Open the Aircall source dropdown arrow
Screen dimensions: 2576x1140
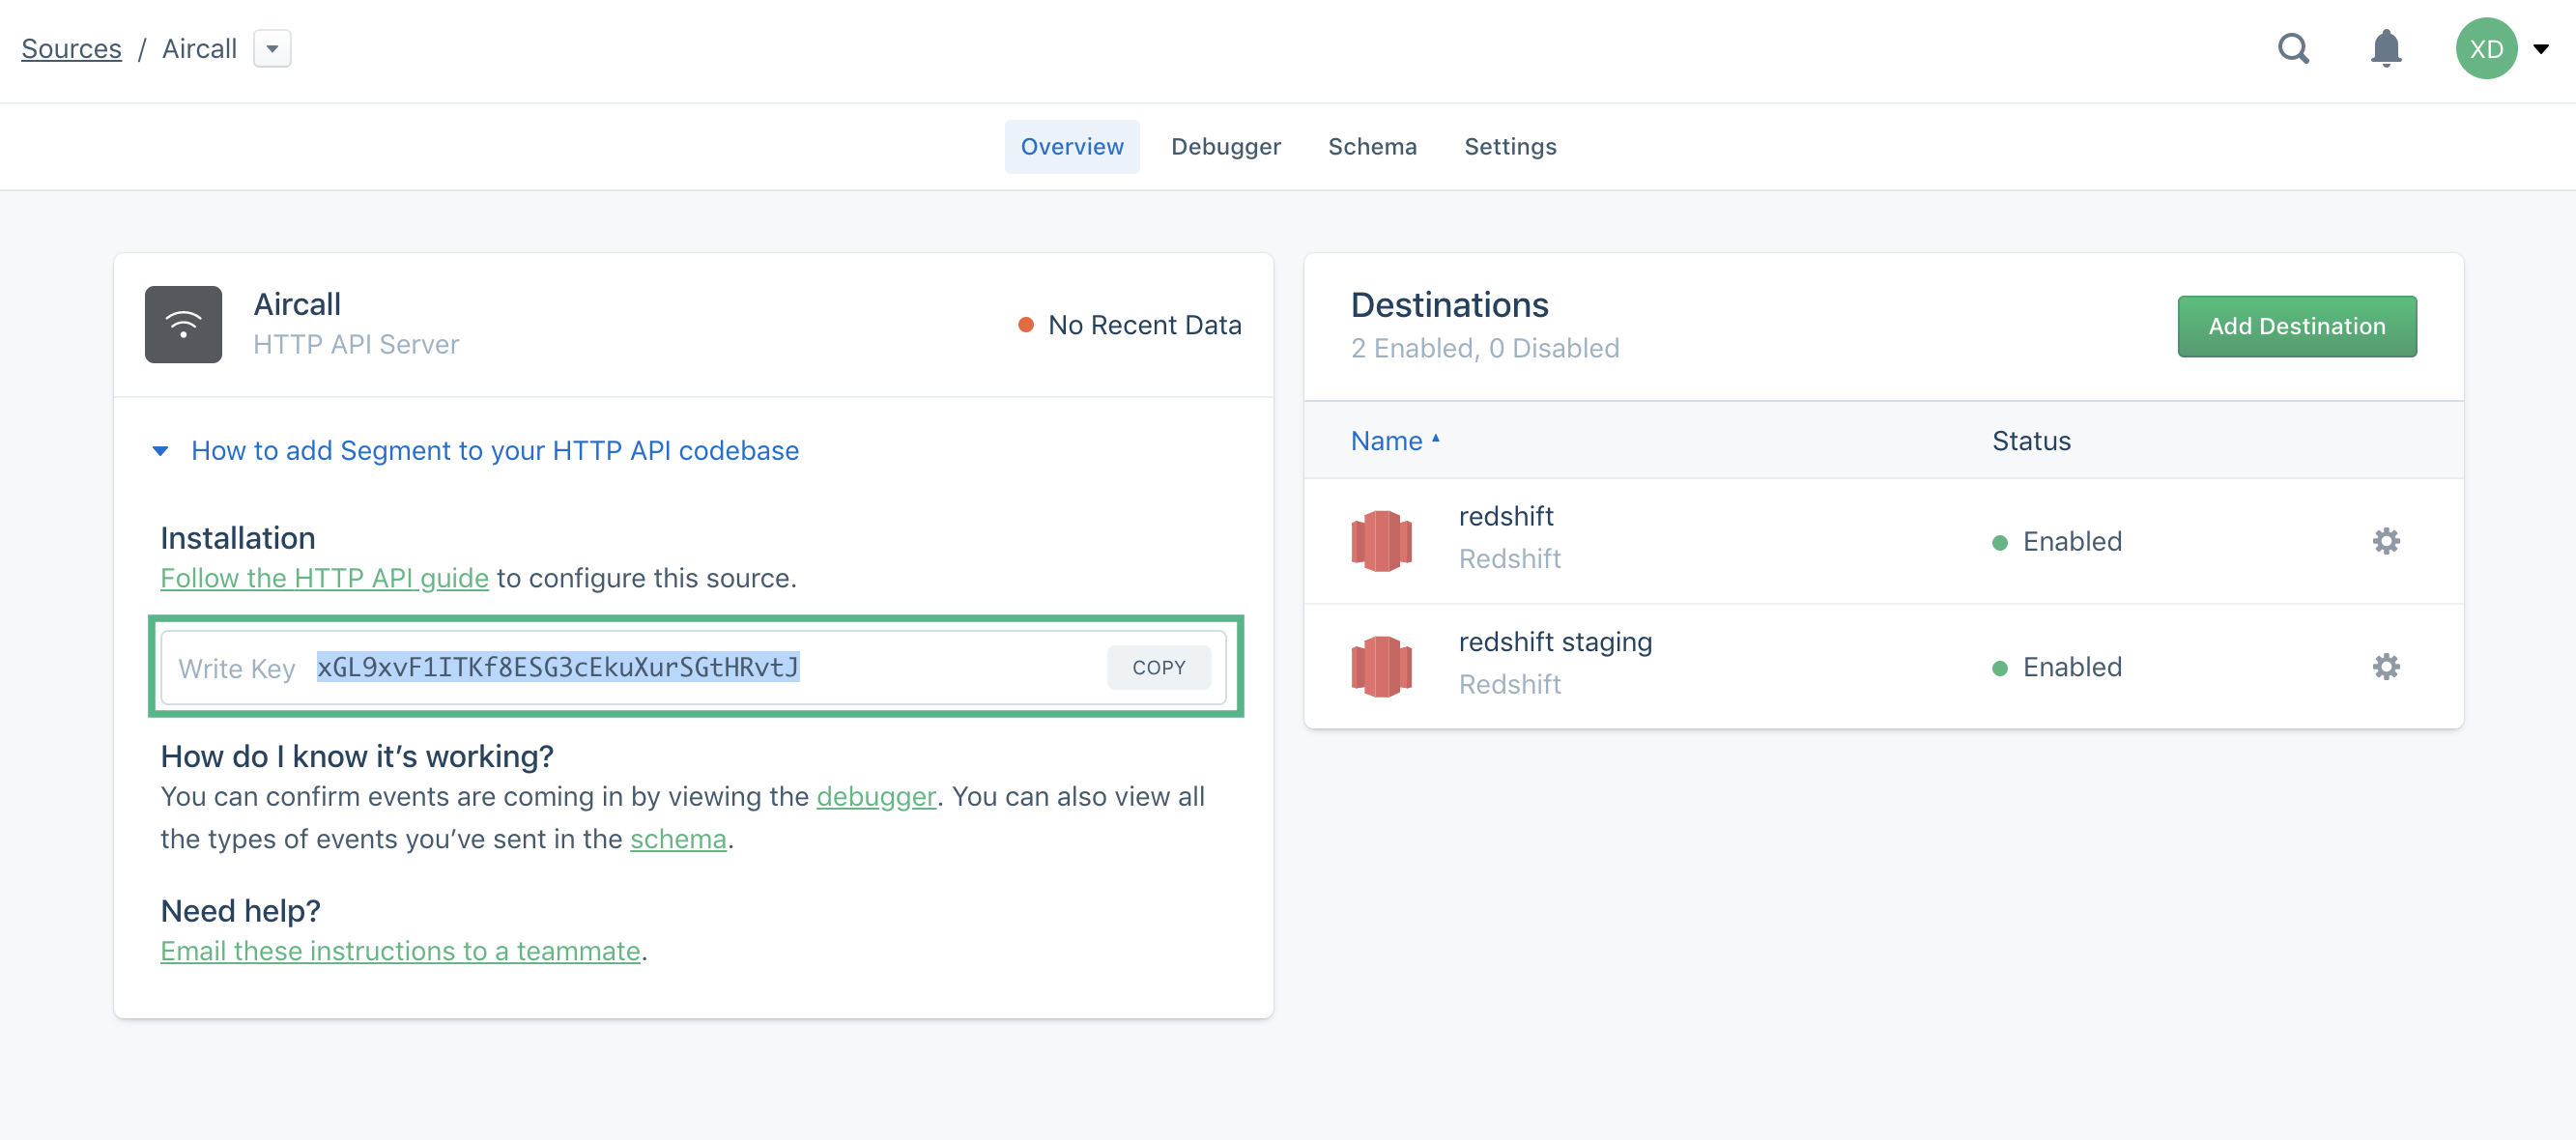(x=274, y=47)
